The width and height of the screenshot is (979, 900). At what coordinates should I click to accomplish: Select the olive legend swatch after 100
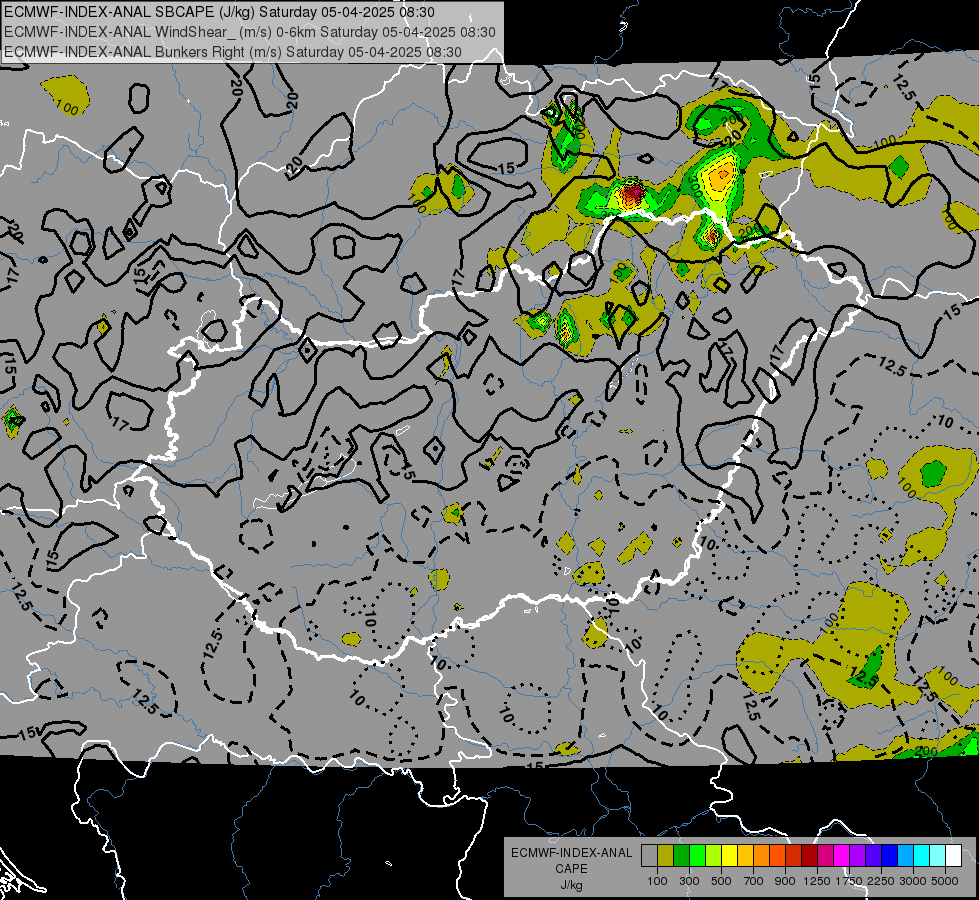click(666, 856)
